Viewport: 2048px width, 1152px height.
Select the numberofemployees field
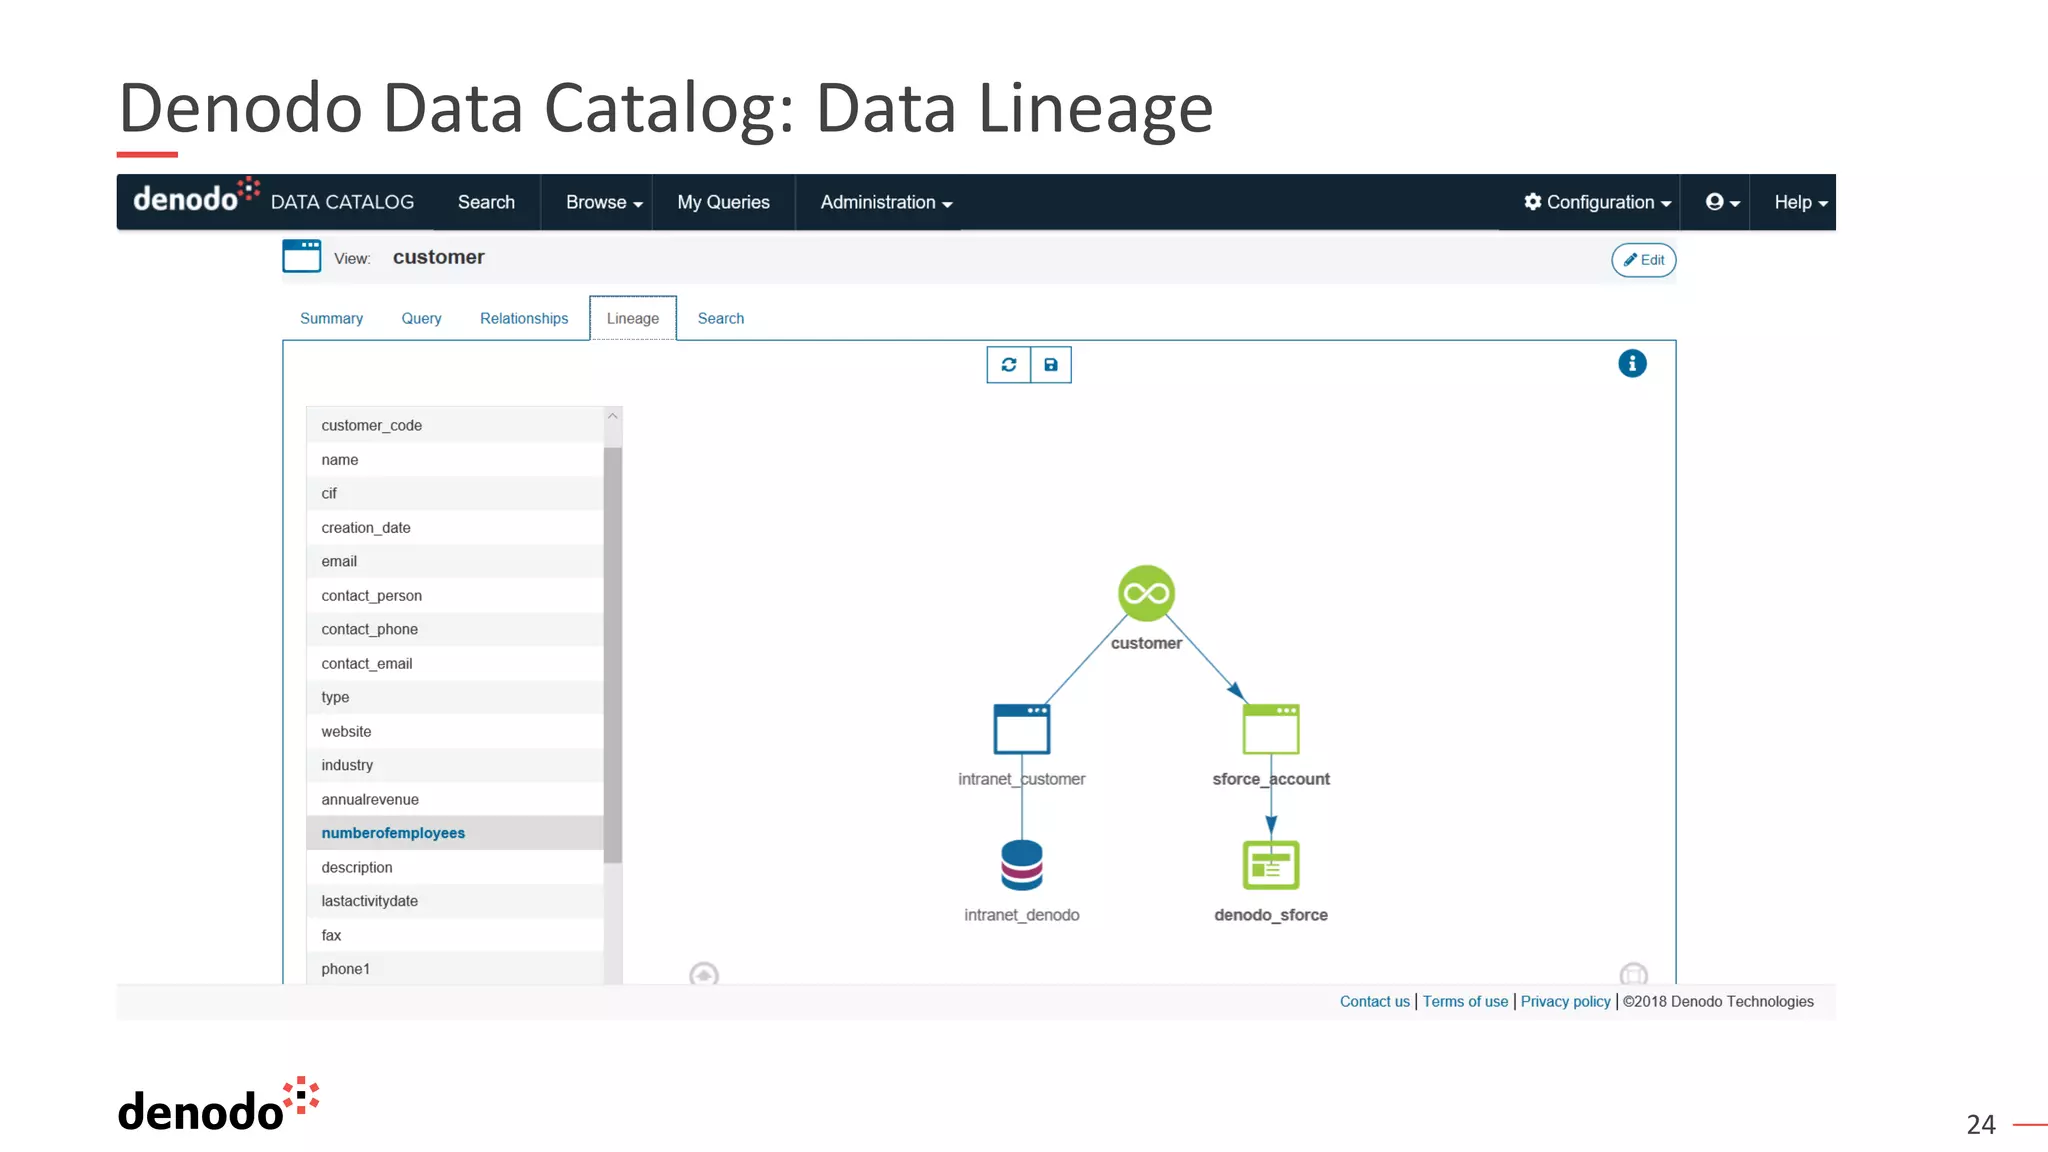[393, 833]
